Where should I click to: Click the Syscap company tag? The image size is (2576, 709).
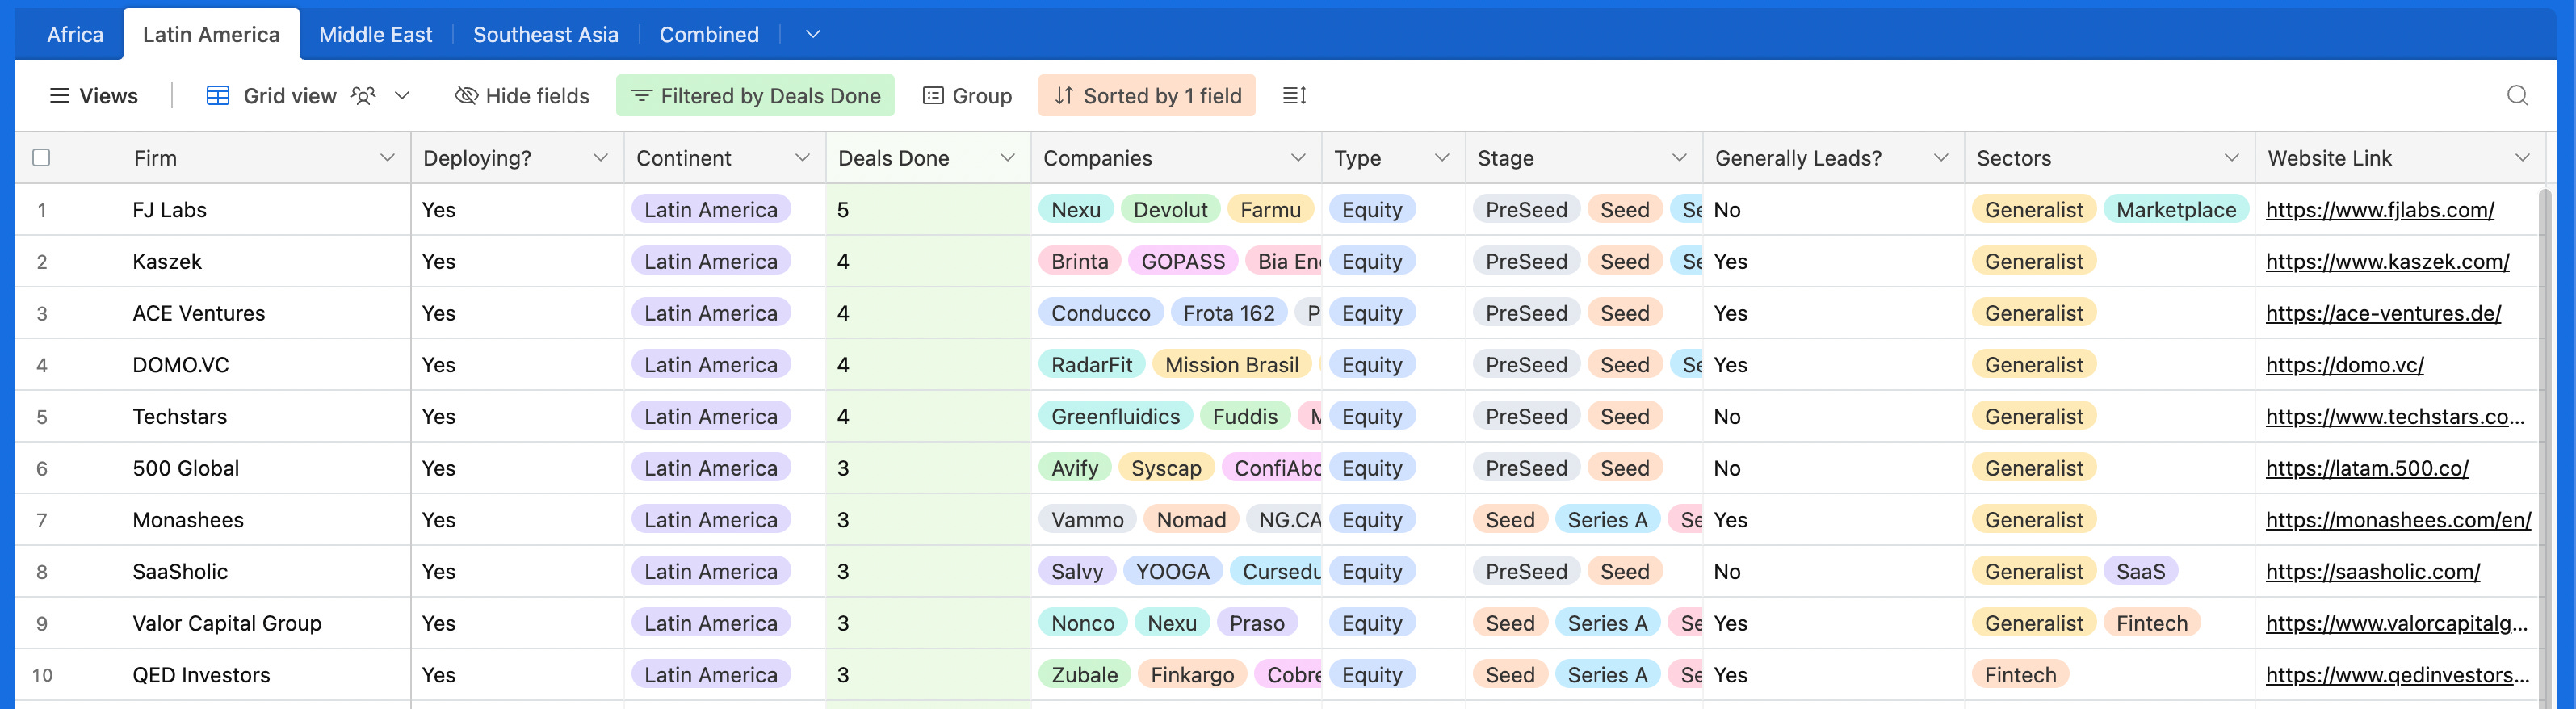(x=1166, y=469)
